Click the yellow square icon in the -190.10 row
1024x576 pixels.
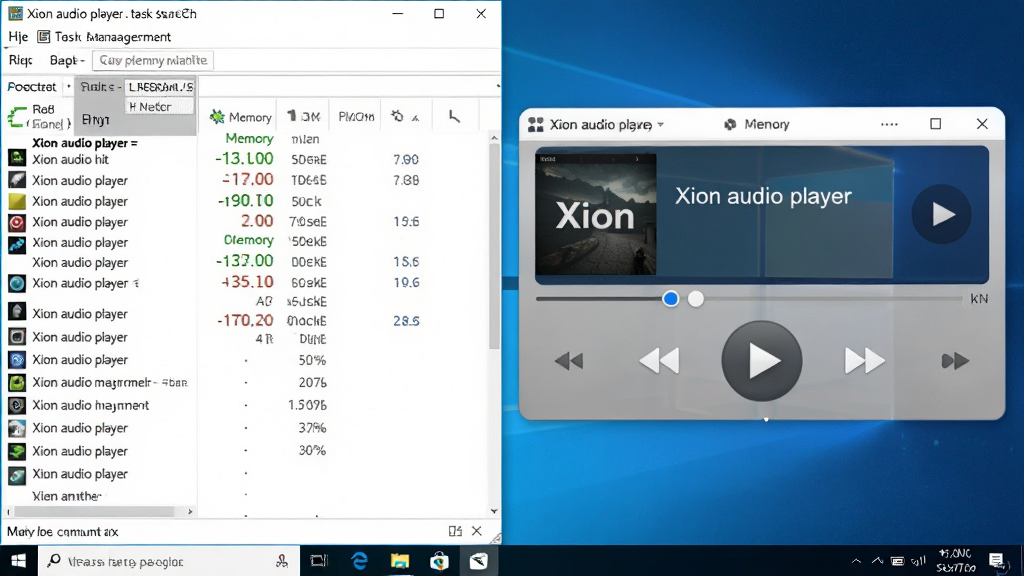(x=17, y=201)
